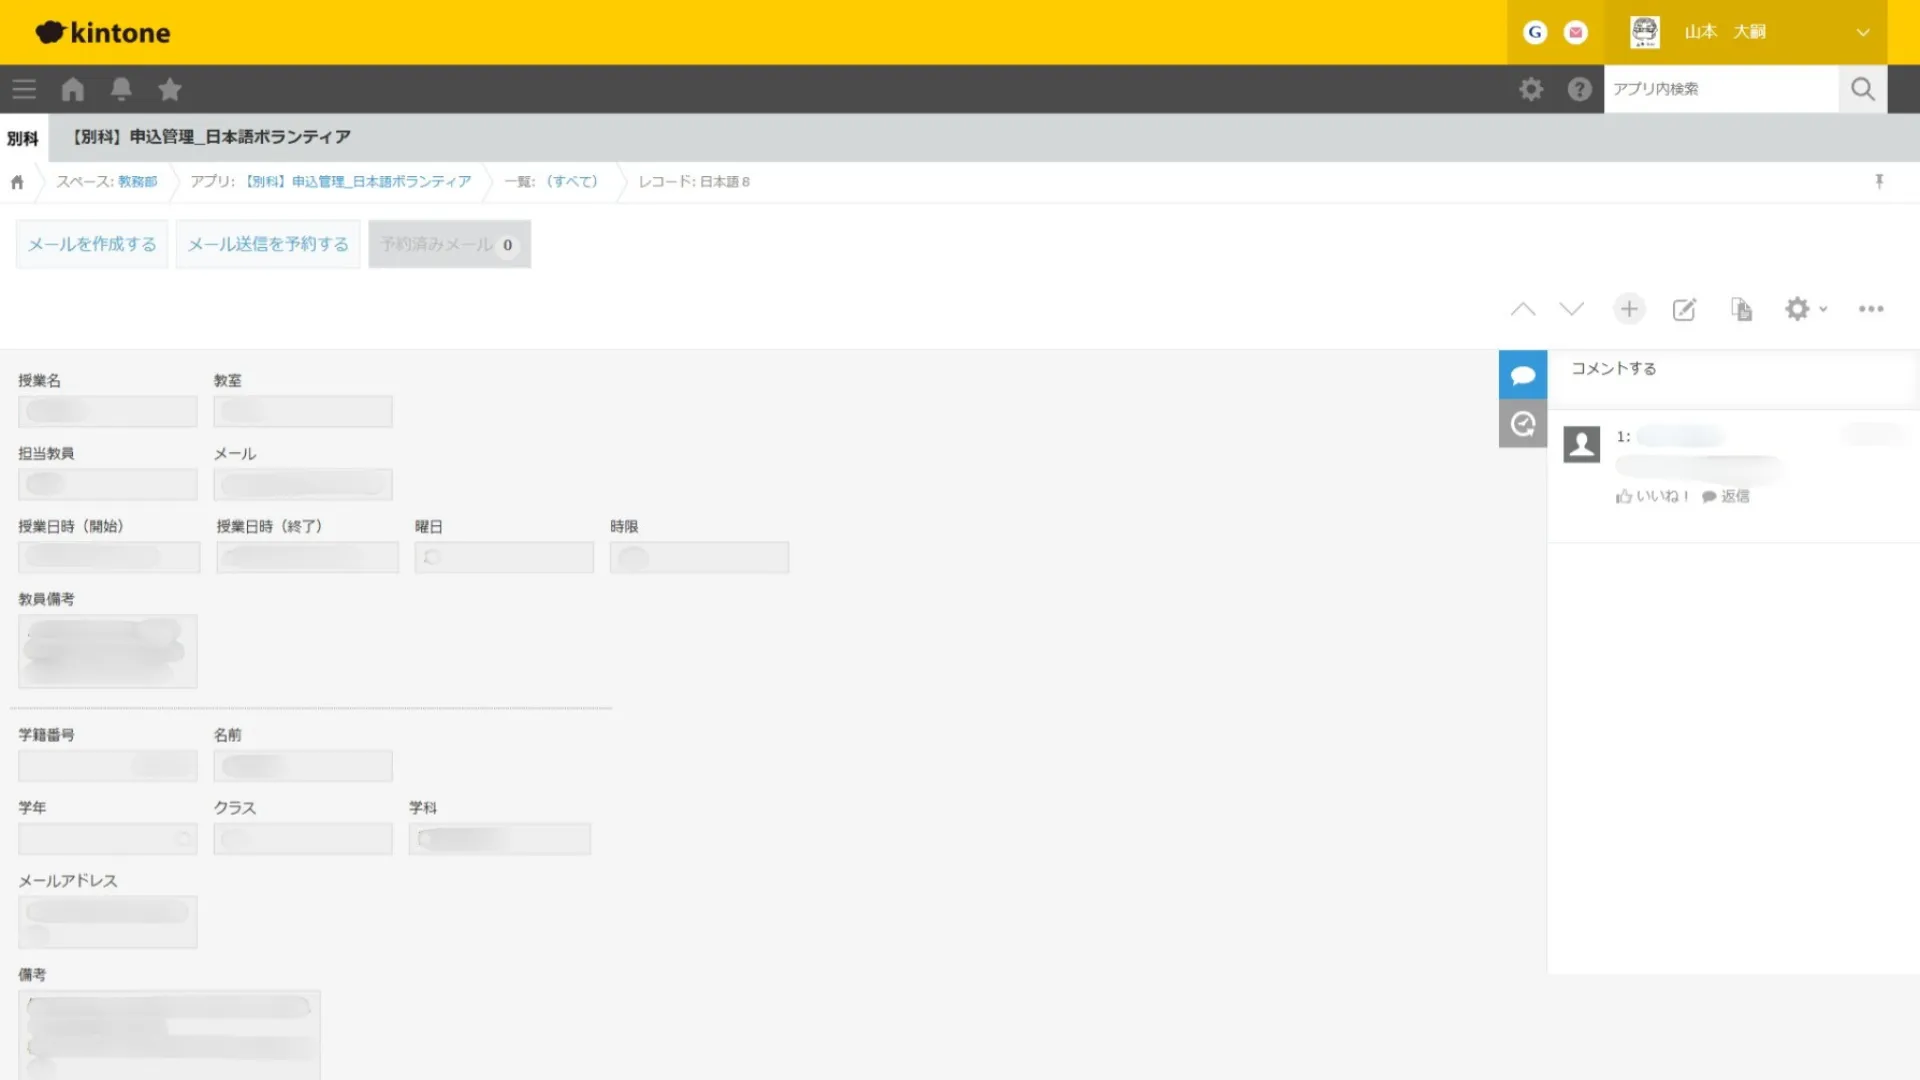Open the notifications bell
The height and width of the screenshot is (1080, 1920).
point(121,89)
